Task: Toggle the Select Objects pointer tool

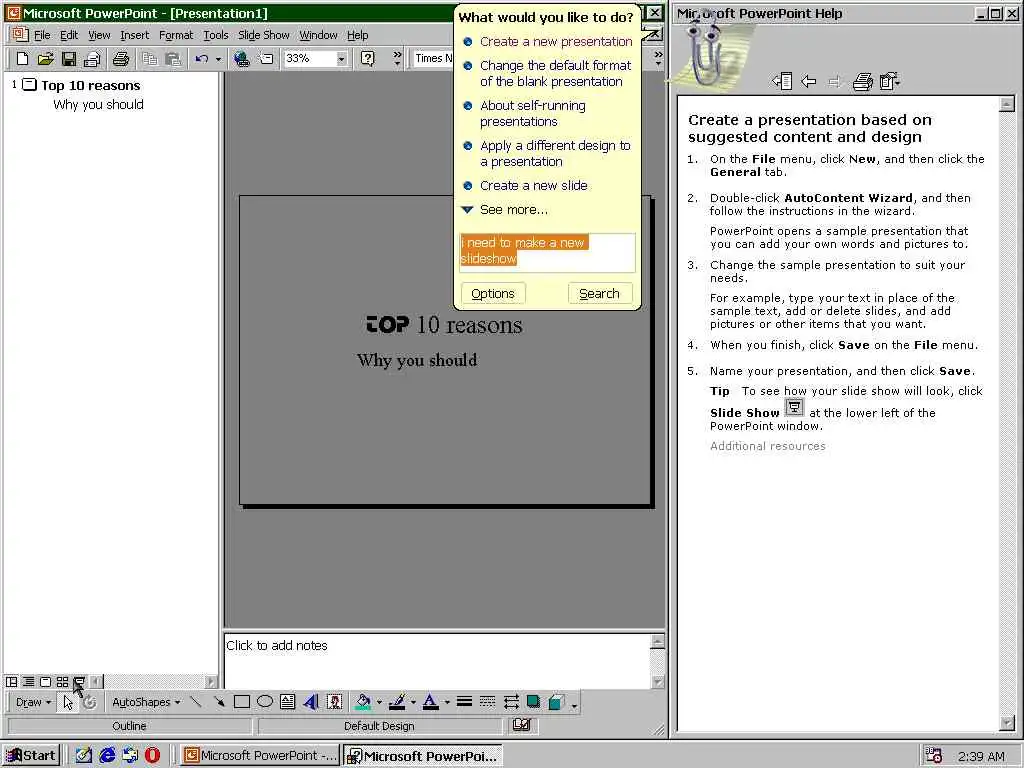Action: [x=68, y=702]
